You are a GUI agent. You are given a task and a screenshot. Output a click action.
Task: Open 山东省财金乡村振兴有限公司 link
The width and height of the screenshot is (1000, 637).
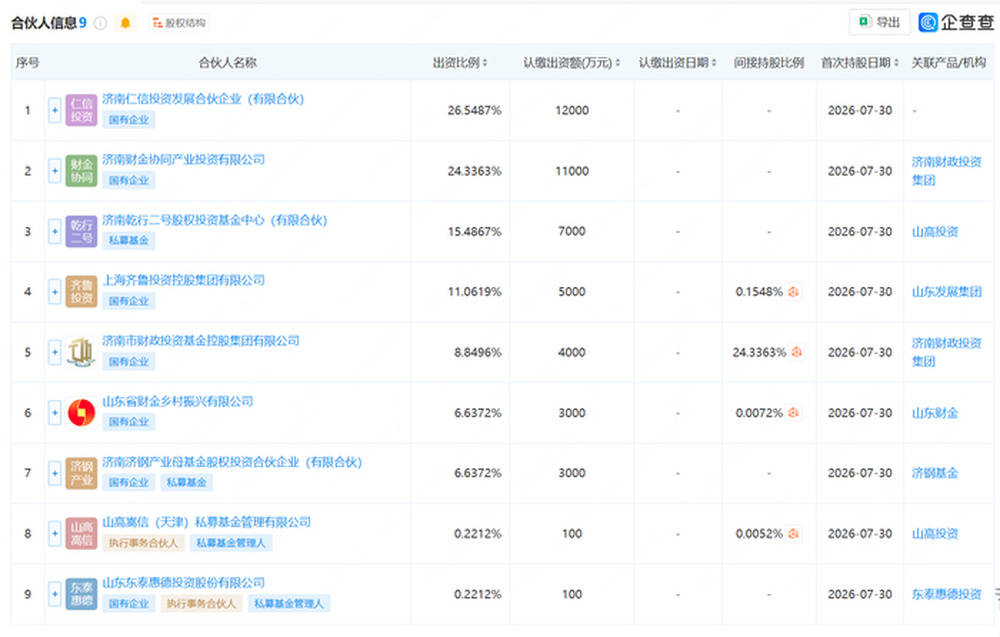[x=178, y=401]
